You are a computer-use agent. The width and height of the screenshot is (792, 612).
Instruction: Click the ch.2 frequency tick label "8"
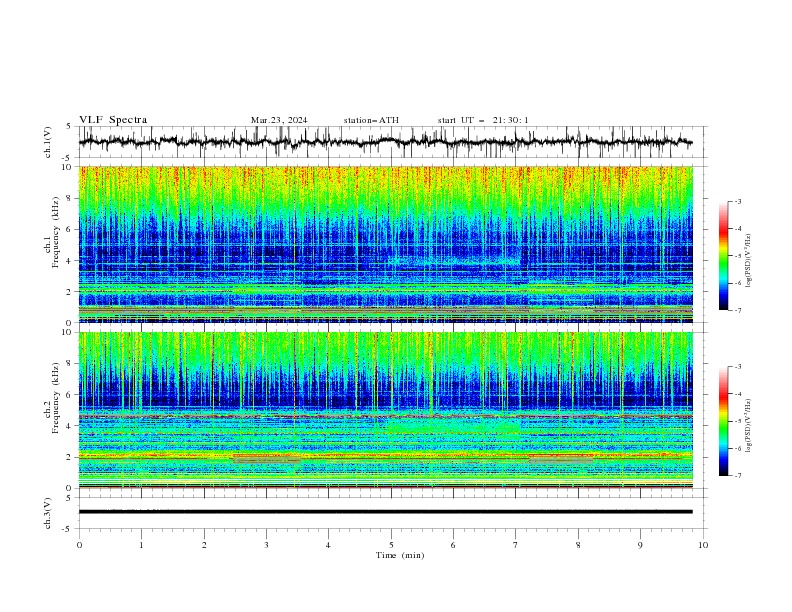(71, 364)
